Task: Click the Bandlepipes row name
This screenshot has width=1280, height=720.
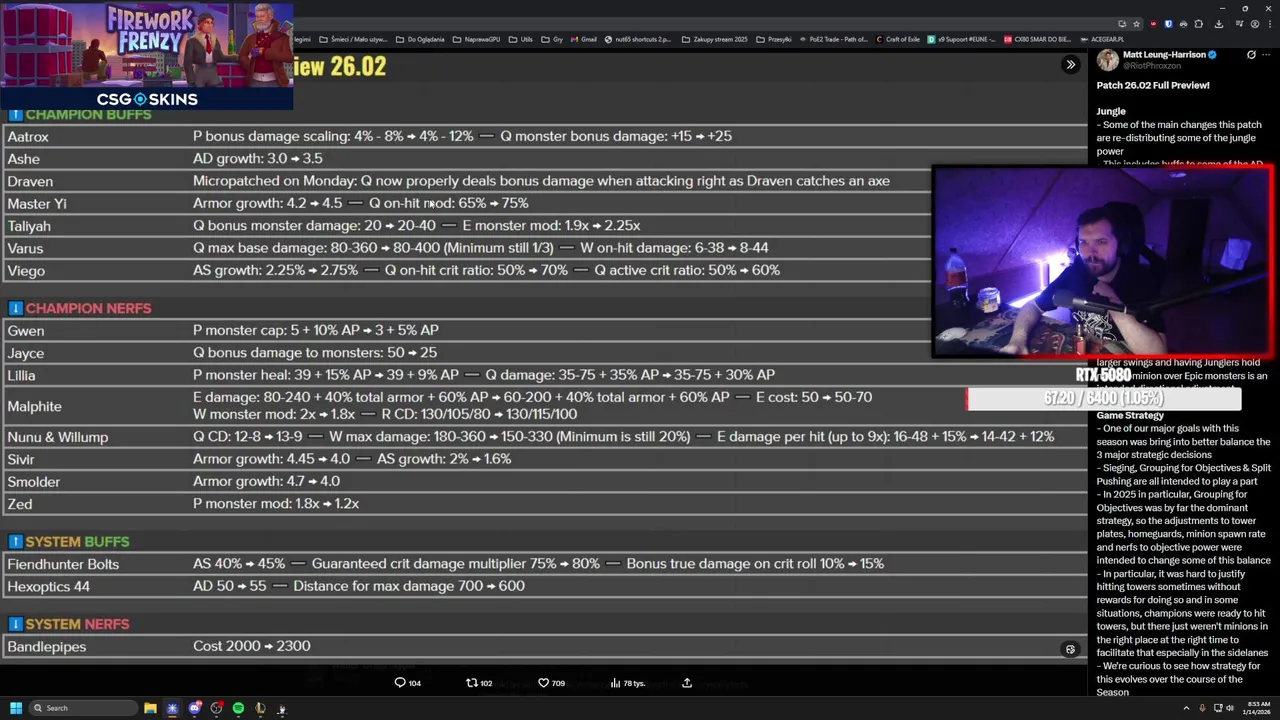Action: coord(47,647)
